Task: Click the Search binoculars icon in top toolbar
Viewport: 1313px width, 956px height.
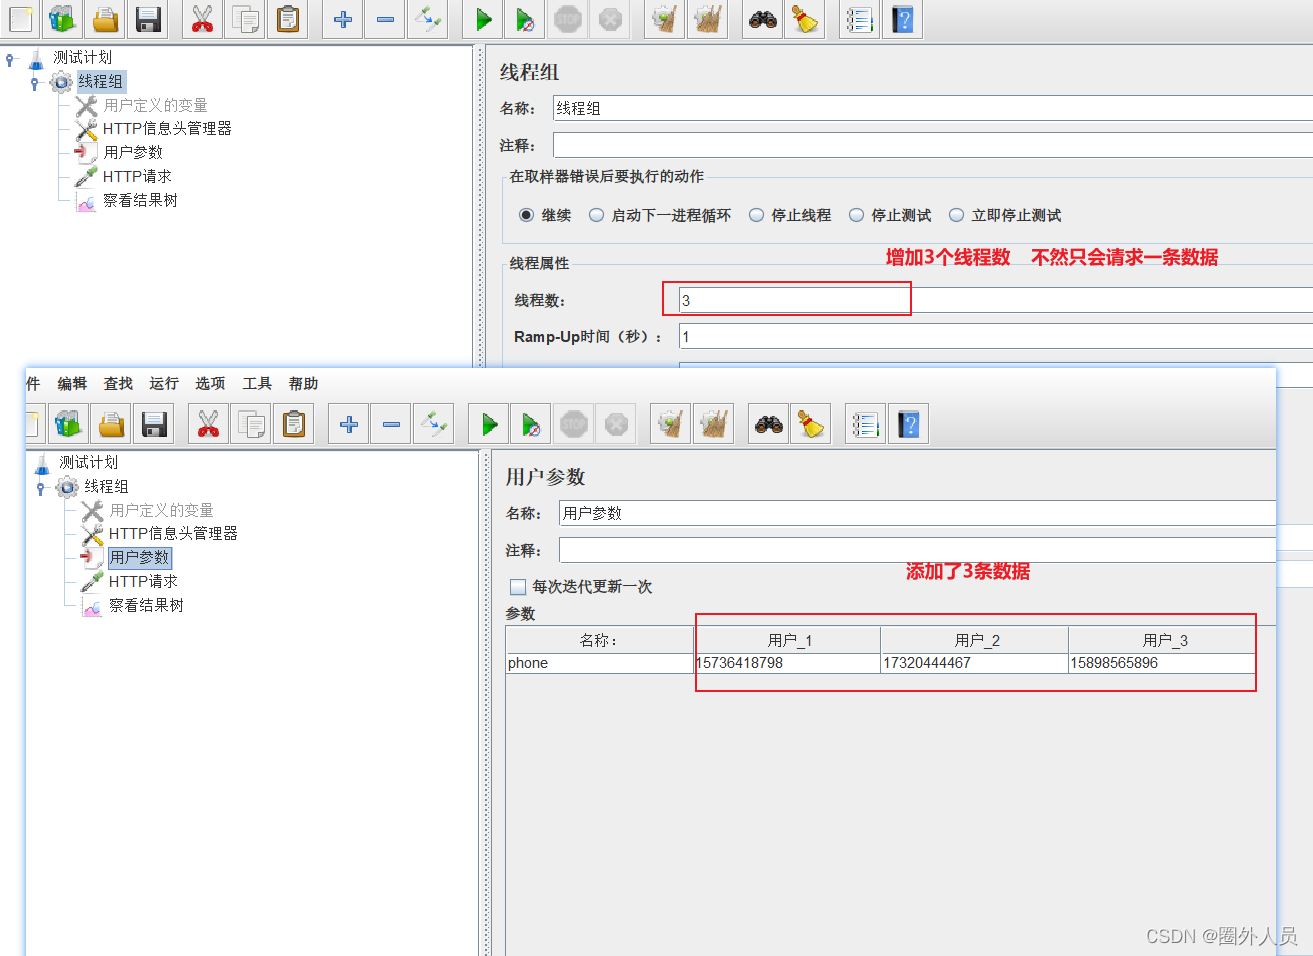Action: [x=763, y=19]
